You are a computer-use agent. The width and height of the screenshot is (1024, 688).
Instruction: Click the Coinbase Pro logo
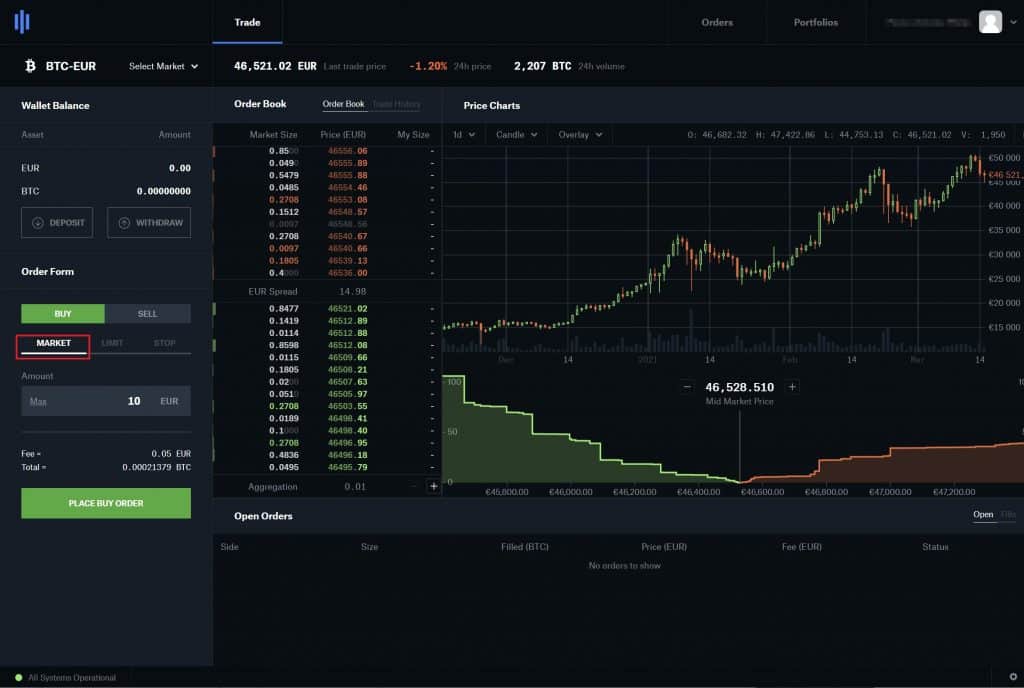coord(22,22)
